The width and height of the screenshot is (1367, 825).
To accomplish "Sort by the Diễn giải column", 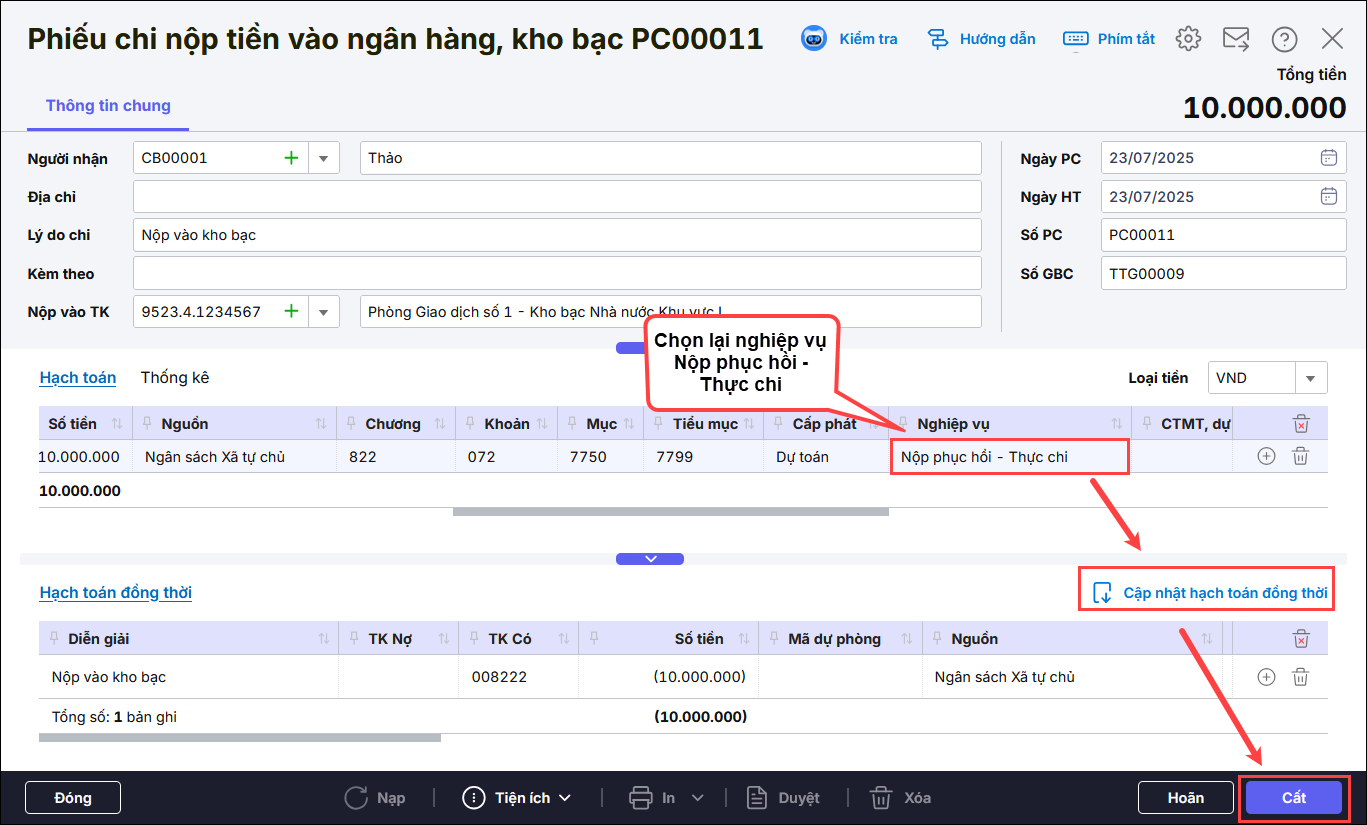I will coord(323,639).
